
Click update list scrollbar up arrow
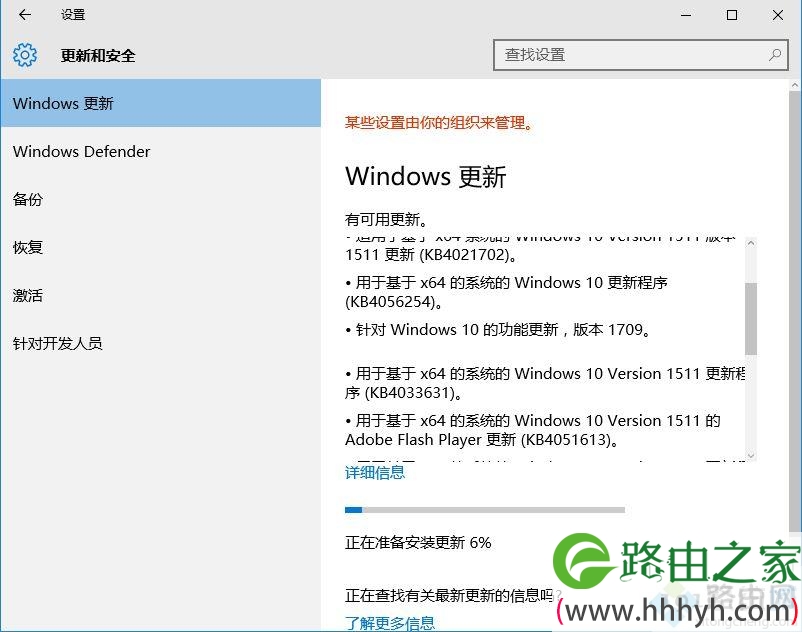pos(751,243)
